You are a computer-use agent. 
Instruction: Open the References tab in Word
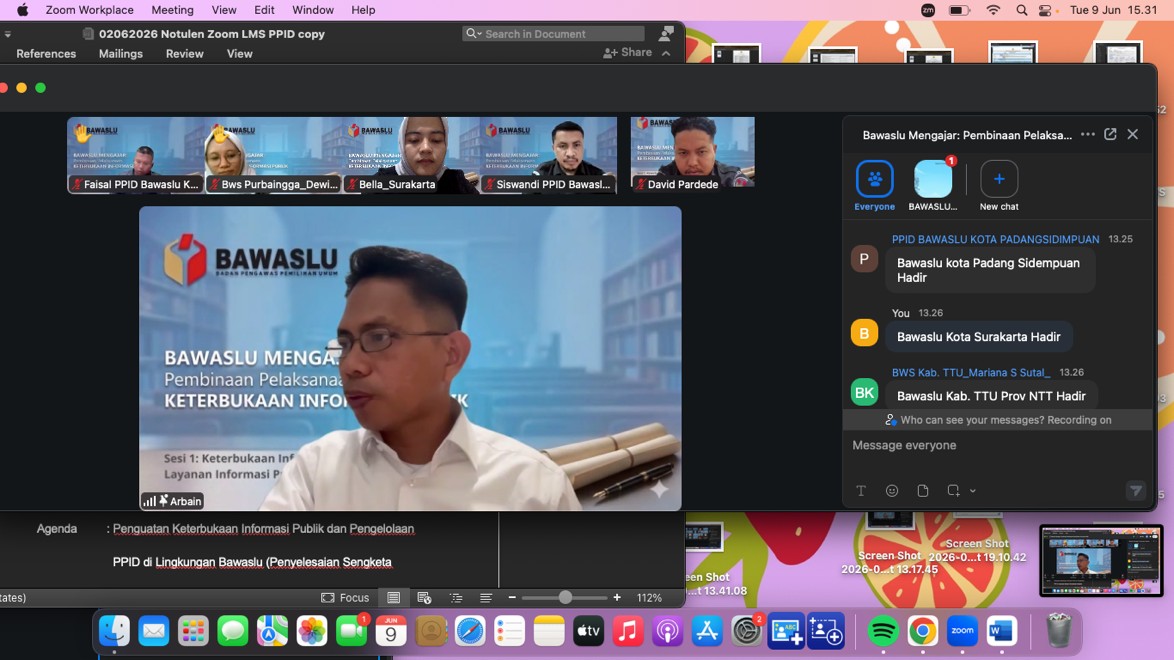tap(46, 54)
